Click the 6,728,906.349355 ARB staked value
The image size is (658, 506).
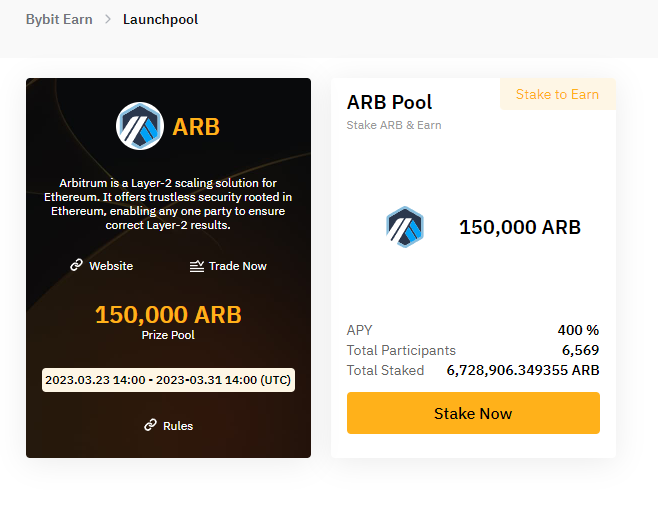(523, 370)
